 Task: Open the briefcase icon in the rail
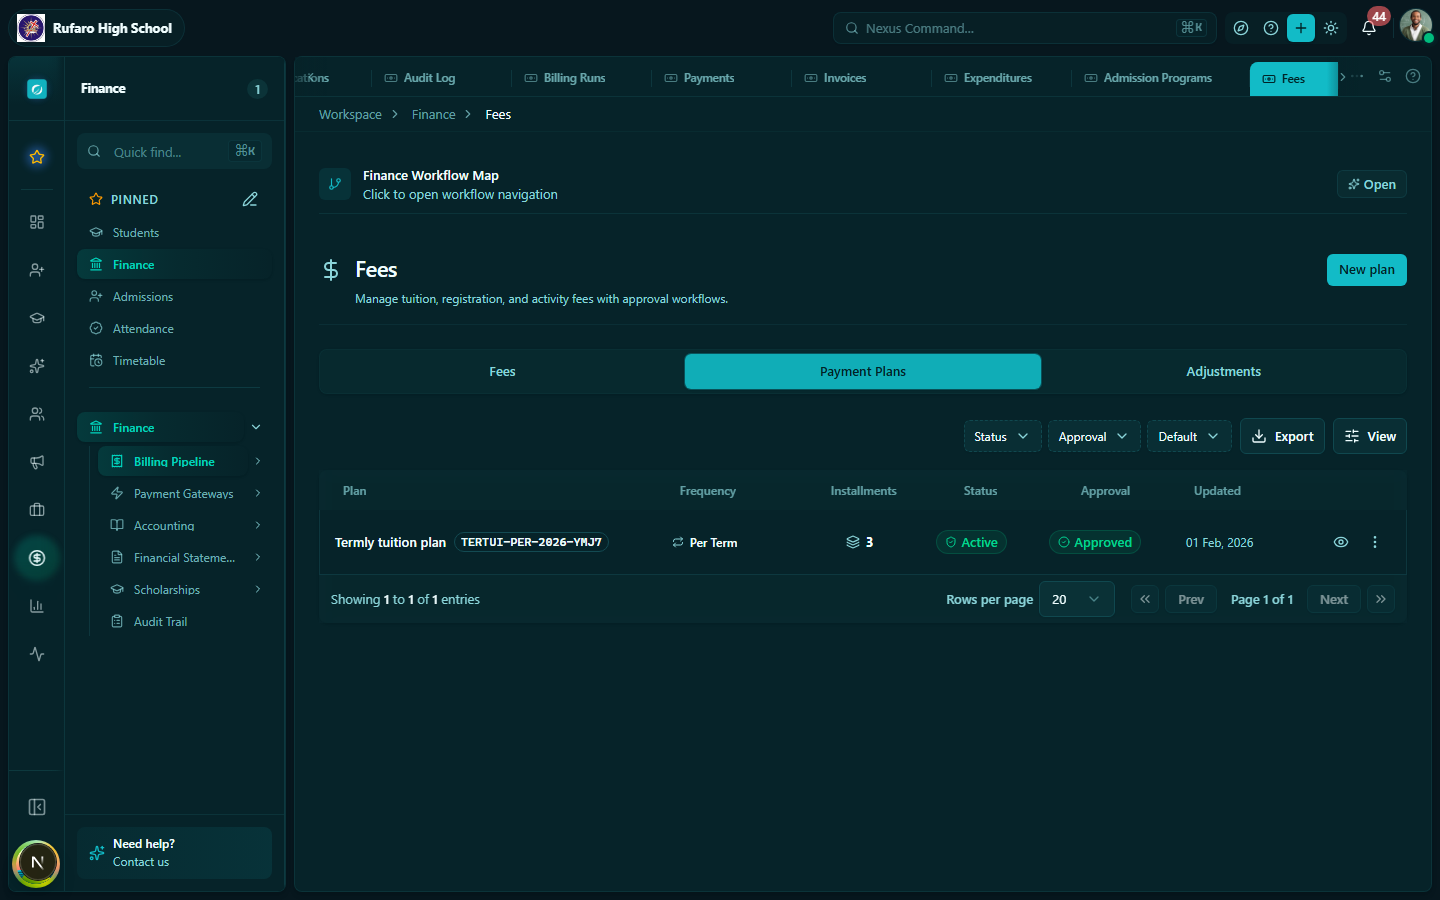tap(37, 510)
